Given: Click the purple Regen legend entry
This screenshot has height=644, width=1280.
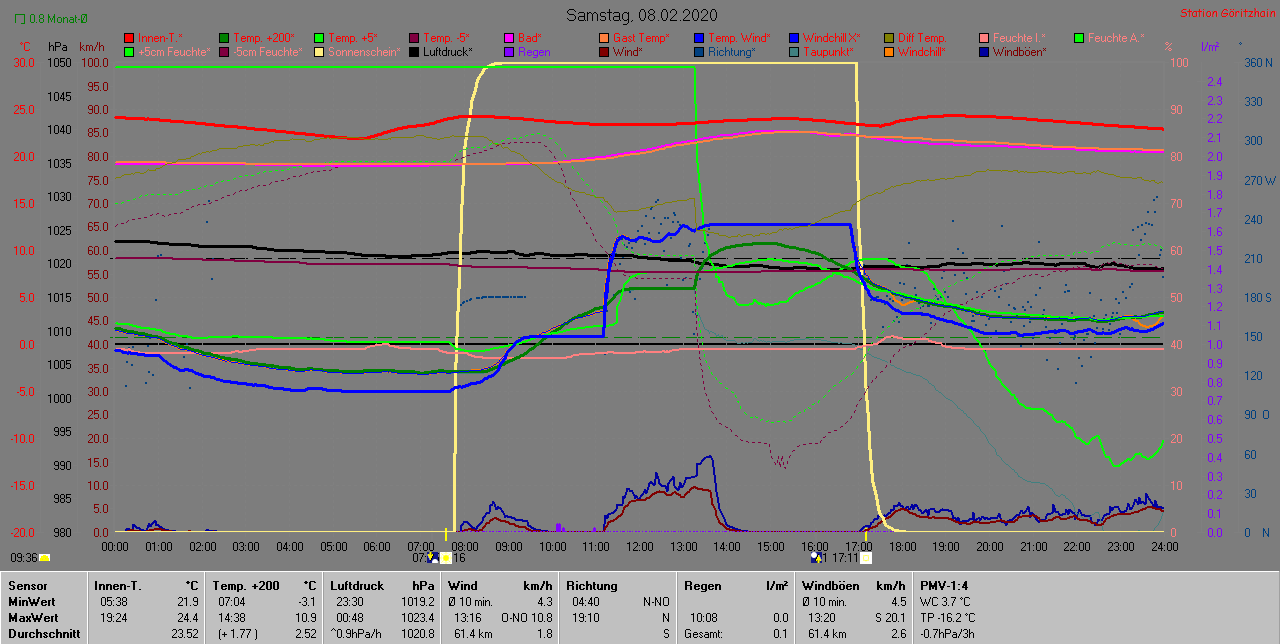Looking at the screenshot, I should tap(529, 52).
